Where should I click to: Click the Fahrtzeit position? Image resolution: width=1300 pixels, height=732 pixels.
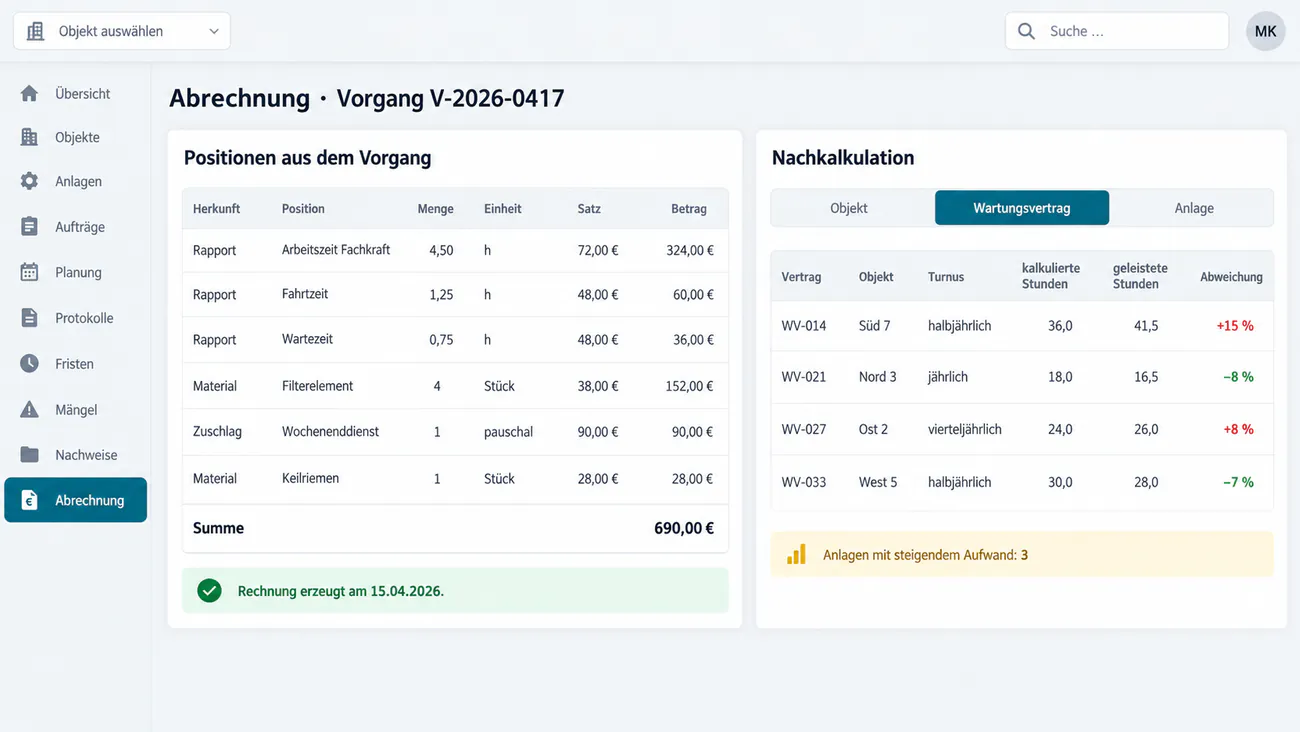[x=305, y=294]
